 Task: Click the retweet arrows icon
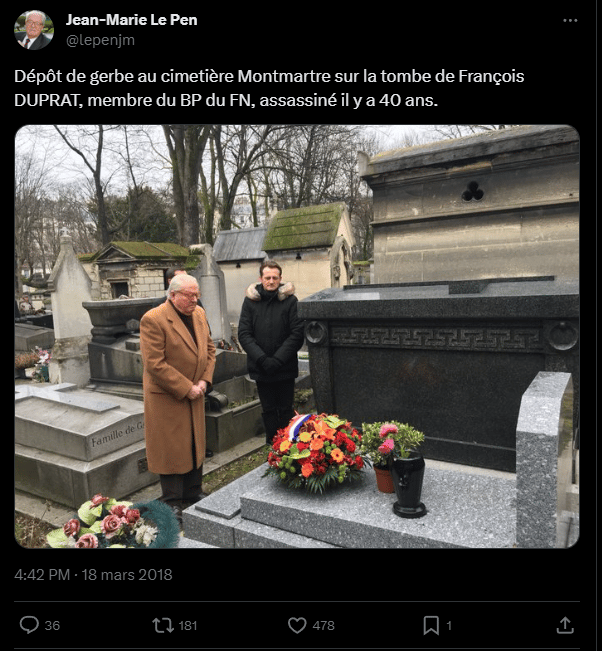pos(163,625)
